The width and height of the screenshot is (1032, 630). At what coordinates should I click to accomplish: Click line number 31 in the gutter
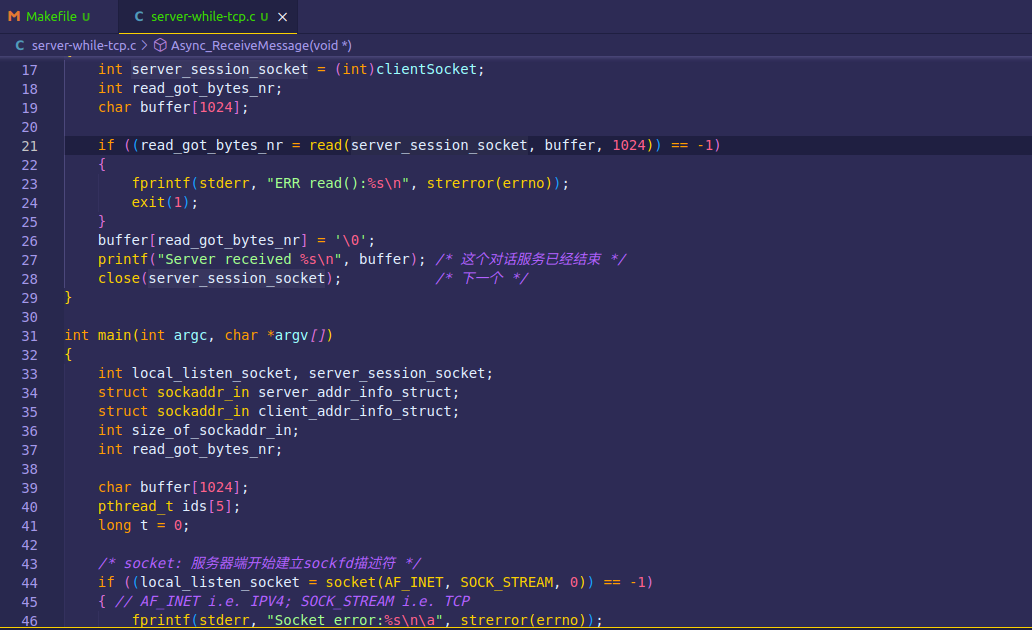(x=29, y=335)
